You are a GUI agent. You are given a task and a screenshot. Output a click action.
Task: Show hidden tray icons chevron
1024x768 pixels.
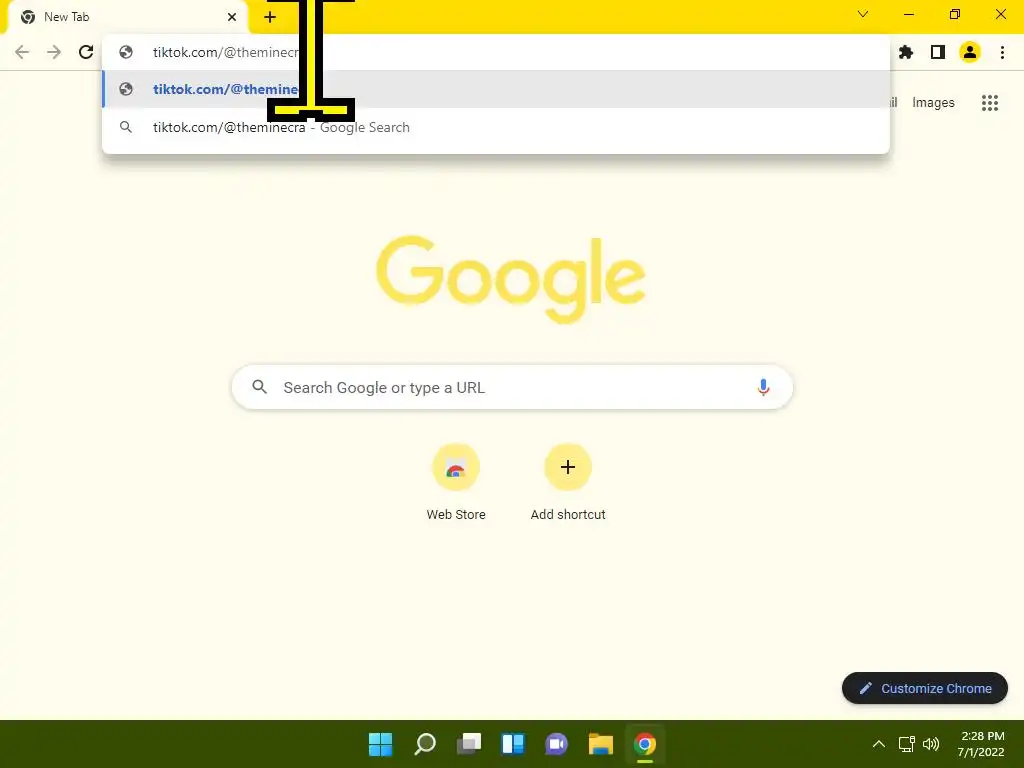coord(879,744)
